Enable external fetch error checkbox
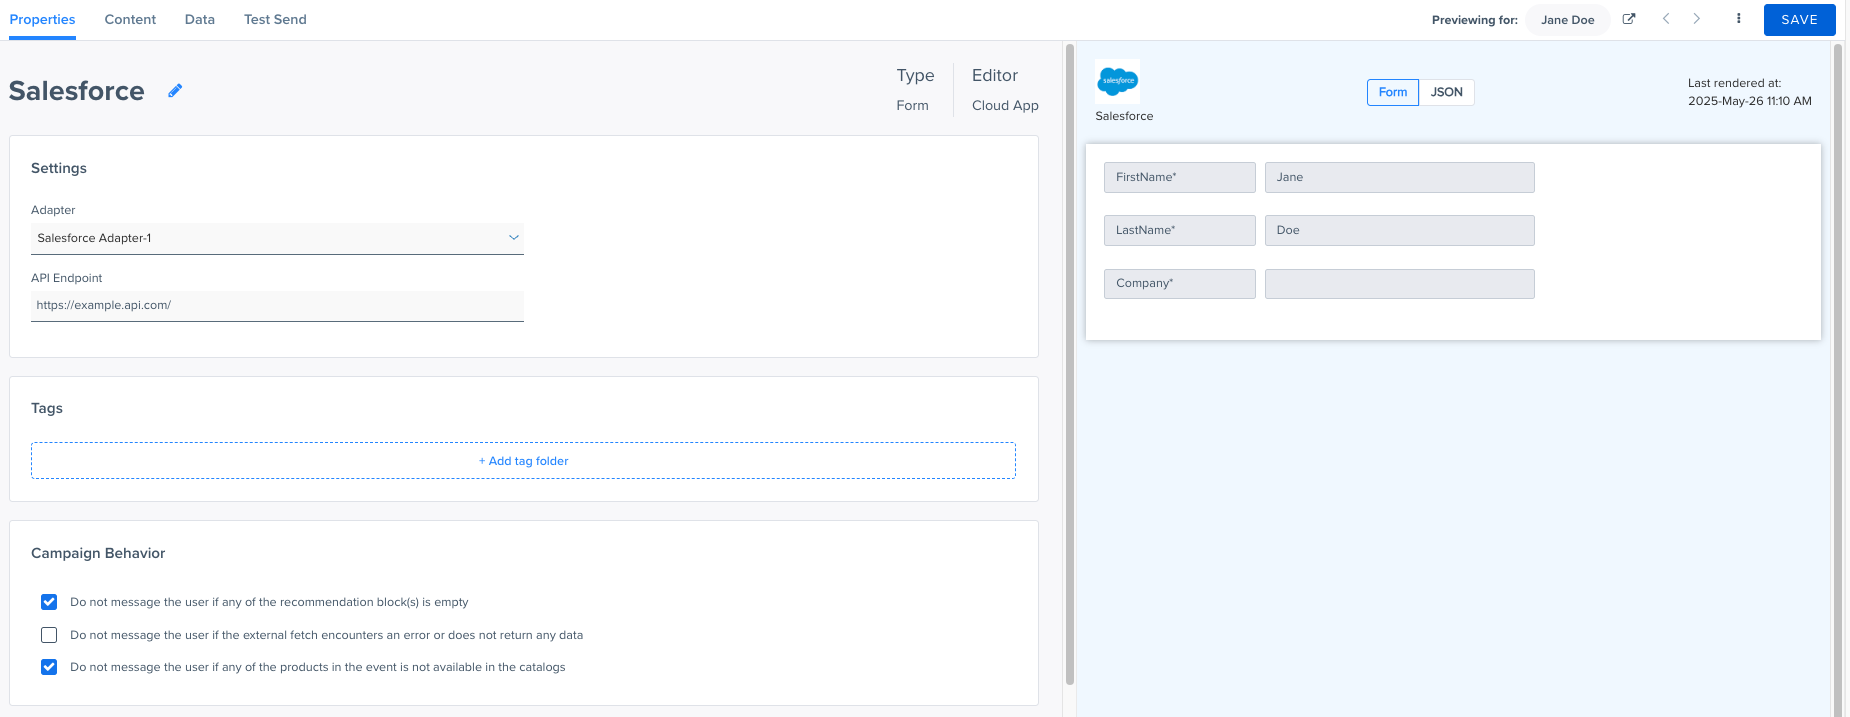This screenshot has height=717, width=1850. [49, 635]
